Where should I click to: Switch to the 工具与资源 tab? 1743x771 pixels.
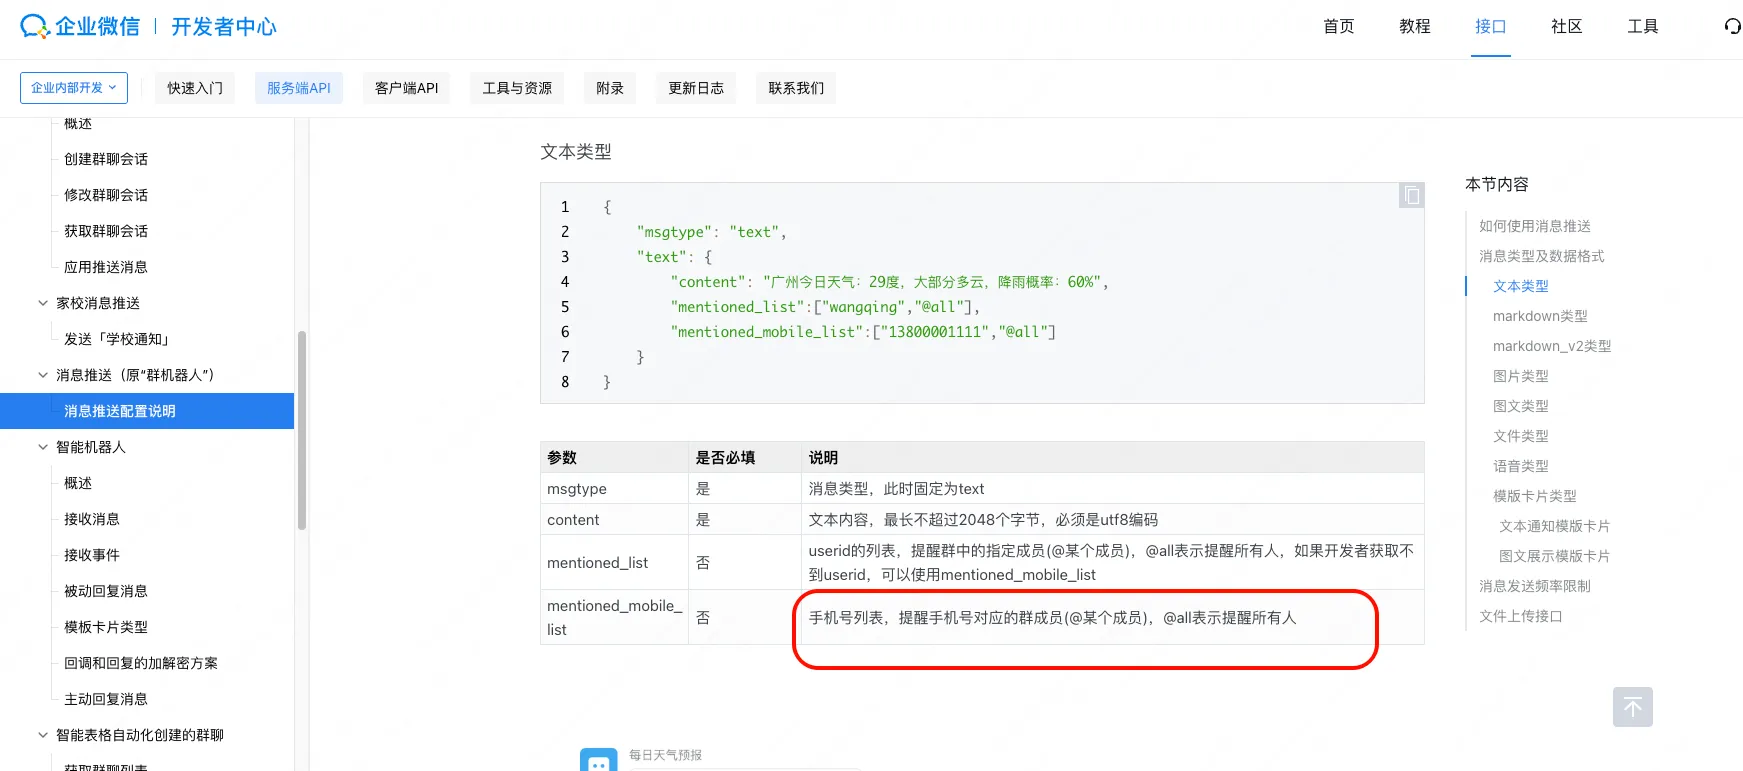pos(517,88)
